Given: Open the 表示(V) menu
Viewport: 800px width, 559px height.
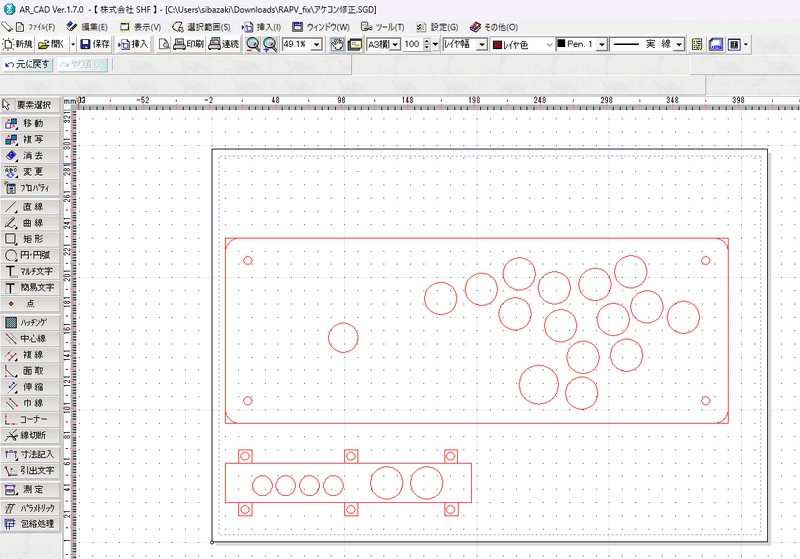Looking at the screenshot, I should click(141, 27).
